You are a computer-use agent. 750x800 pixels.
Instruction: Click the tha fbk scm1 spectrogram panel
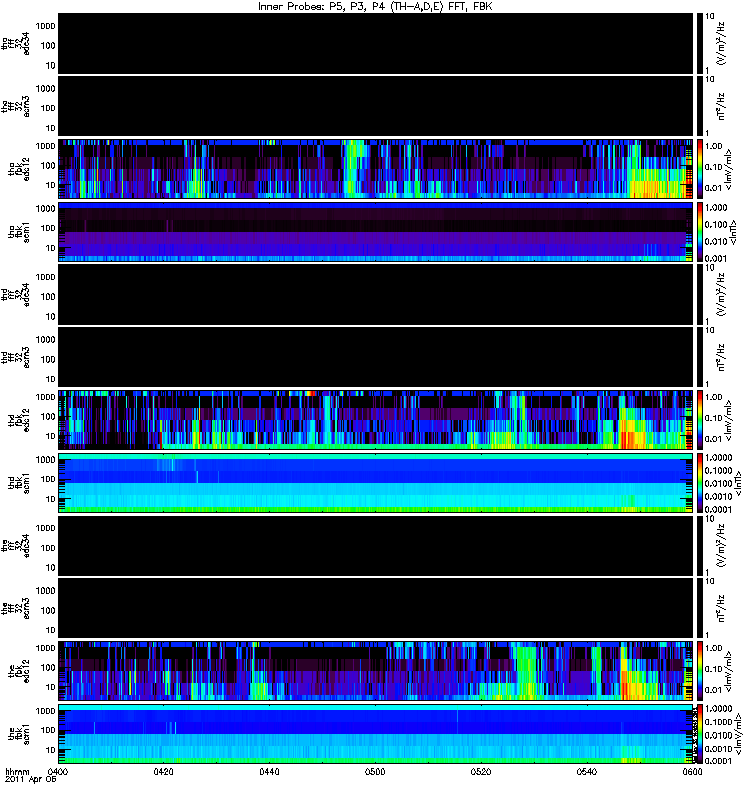[x=376, y=232]
